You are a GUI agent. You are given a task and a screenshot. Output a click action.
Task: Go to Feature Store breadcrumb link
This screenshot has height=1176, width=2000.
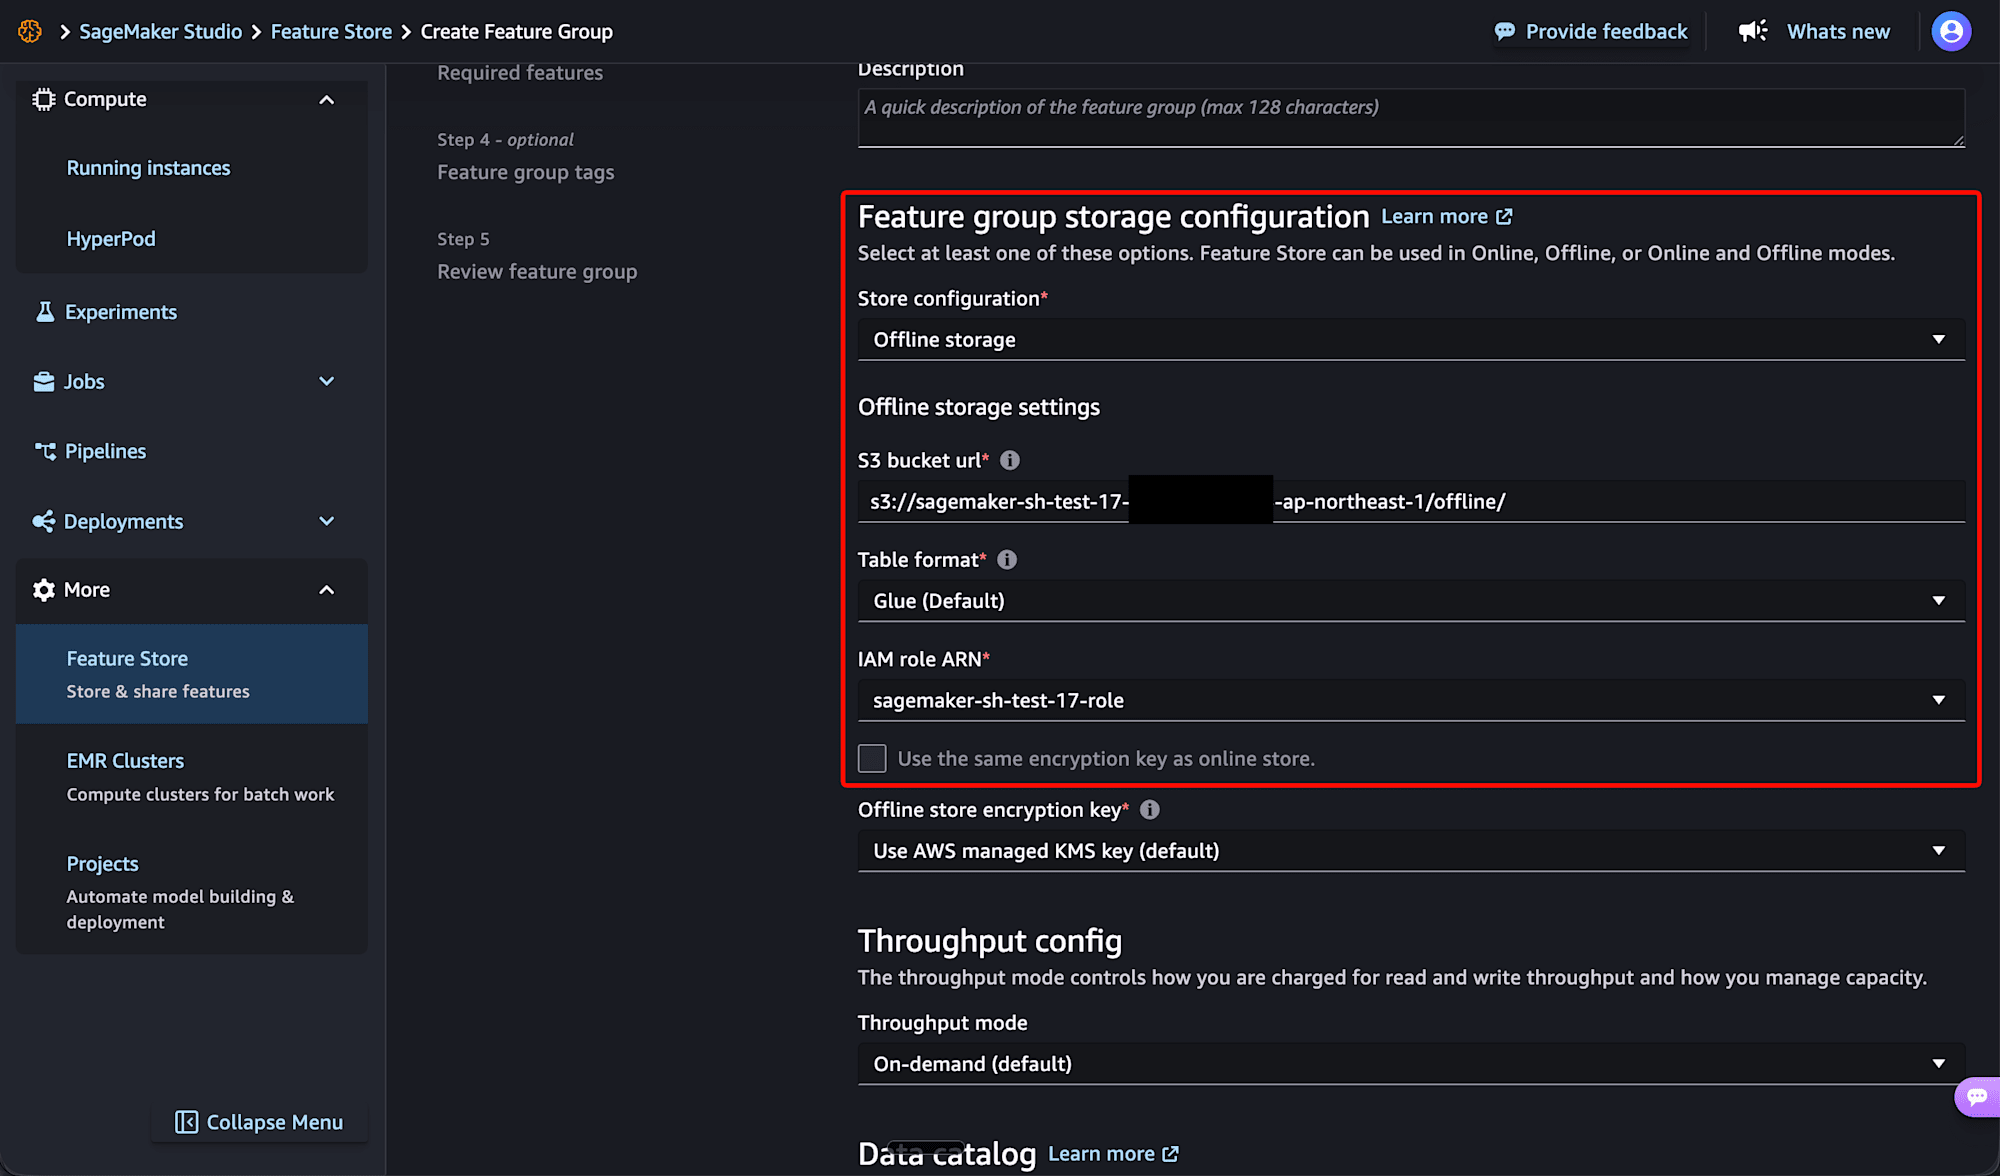pyautogui.click(x=331, y=32)
